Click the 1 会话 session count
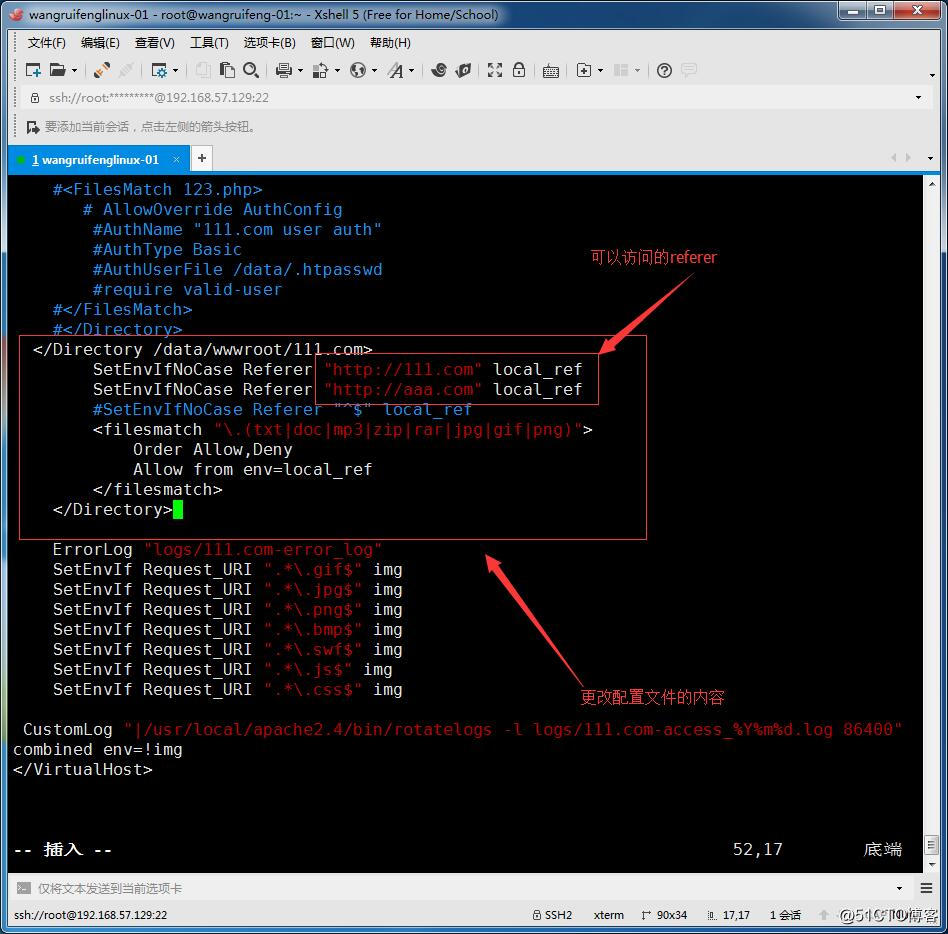 pos(785,915)
